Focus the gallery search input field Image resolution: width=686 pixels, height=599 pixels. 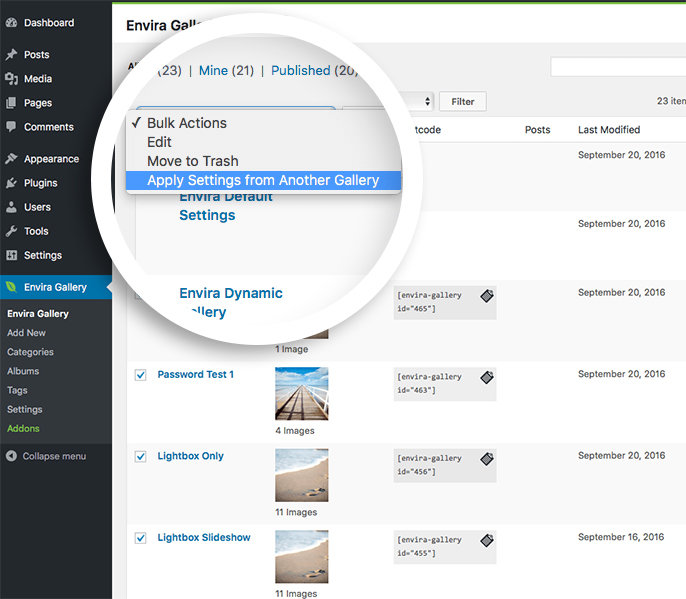point(618,67)
